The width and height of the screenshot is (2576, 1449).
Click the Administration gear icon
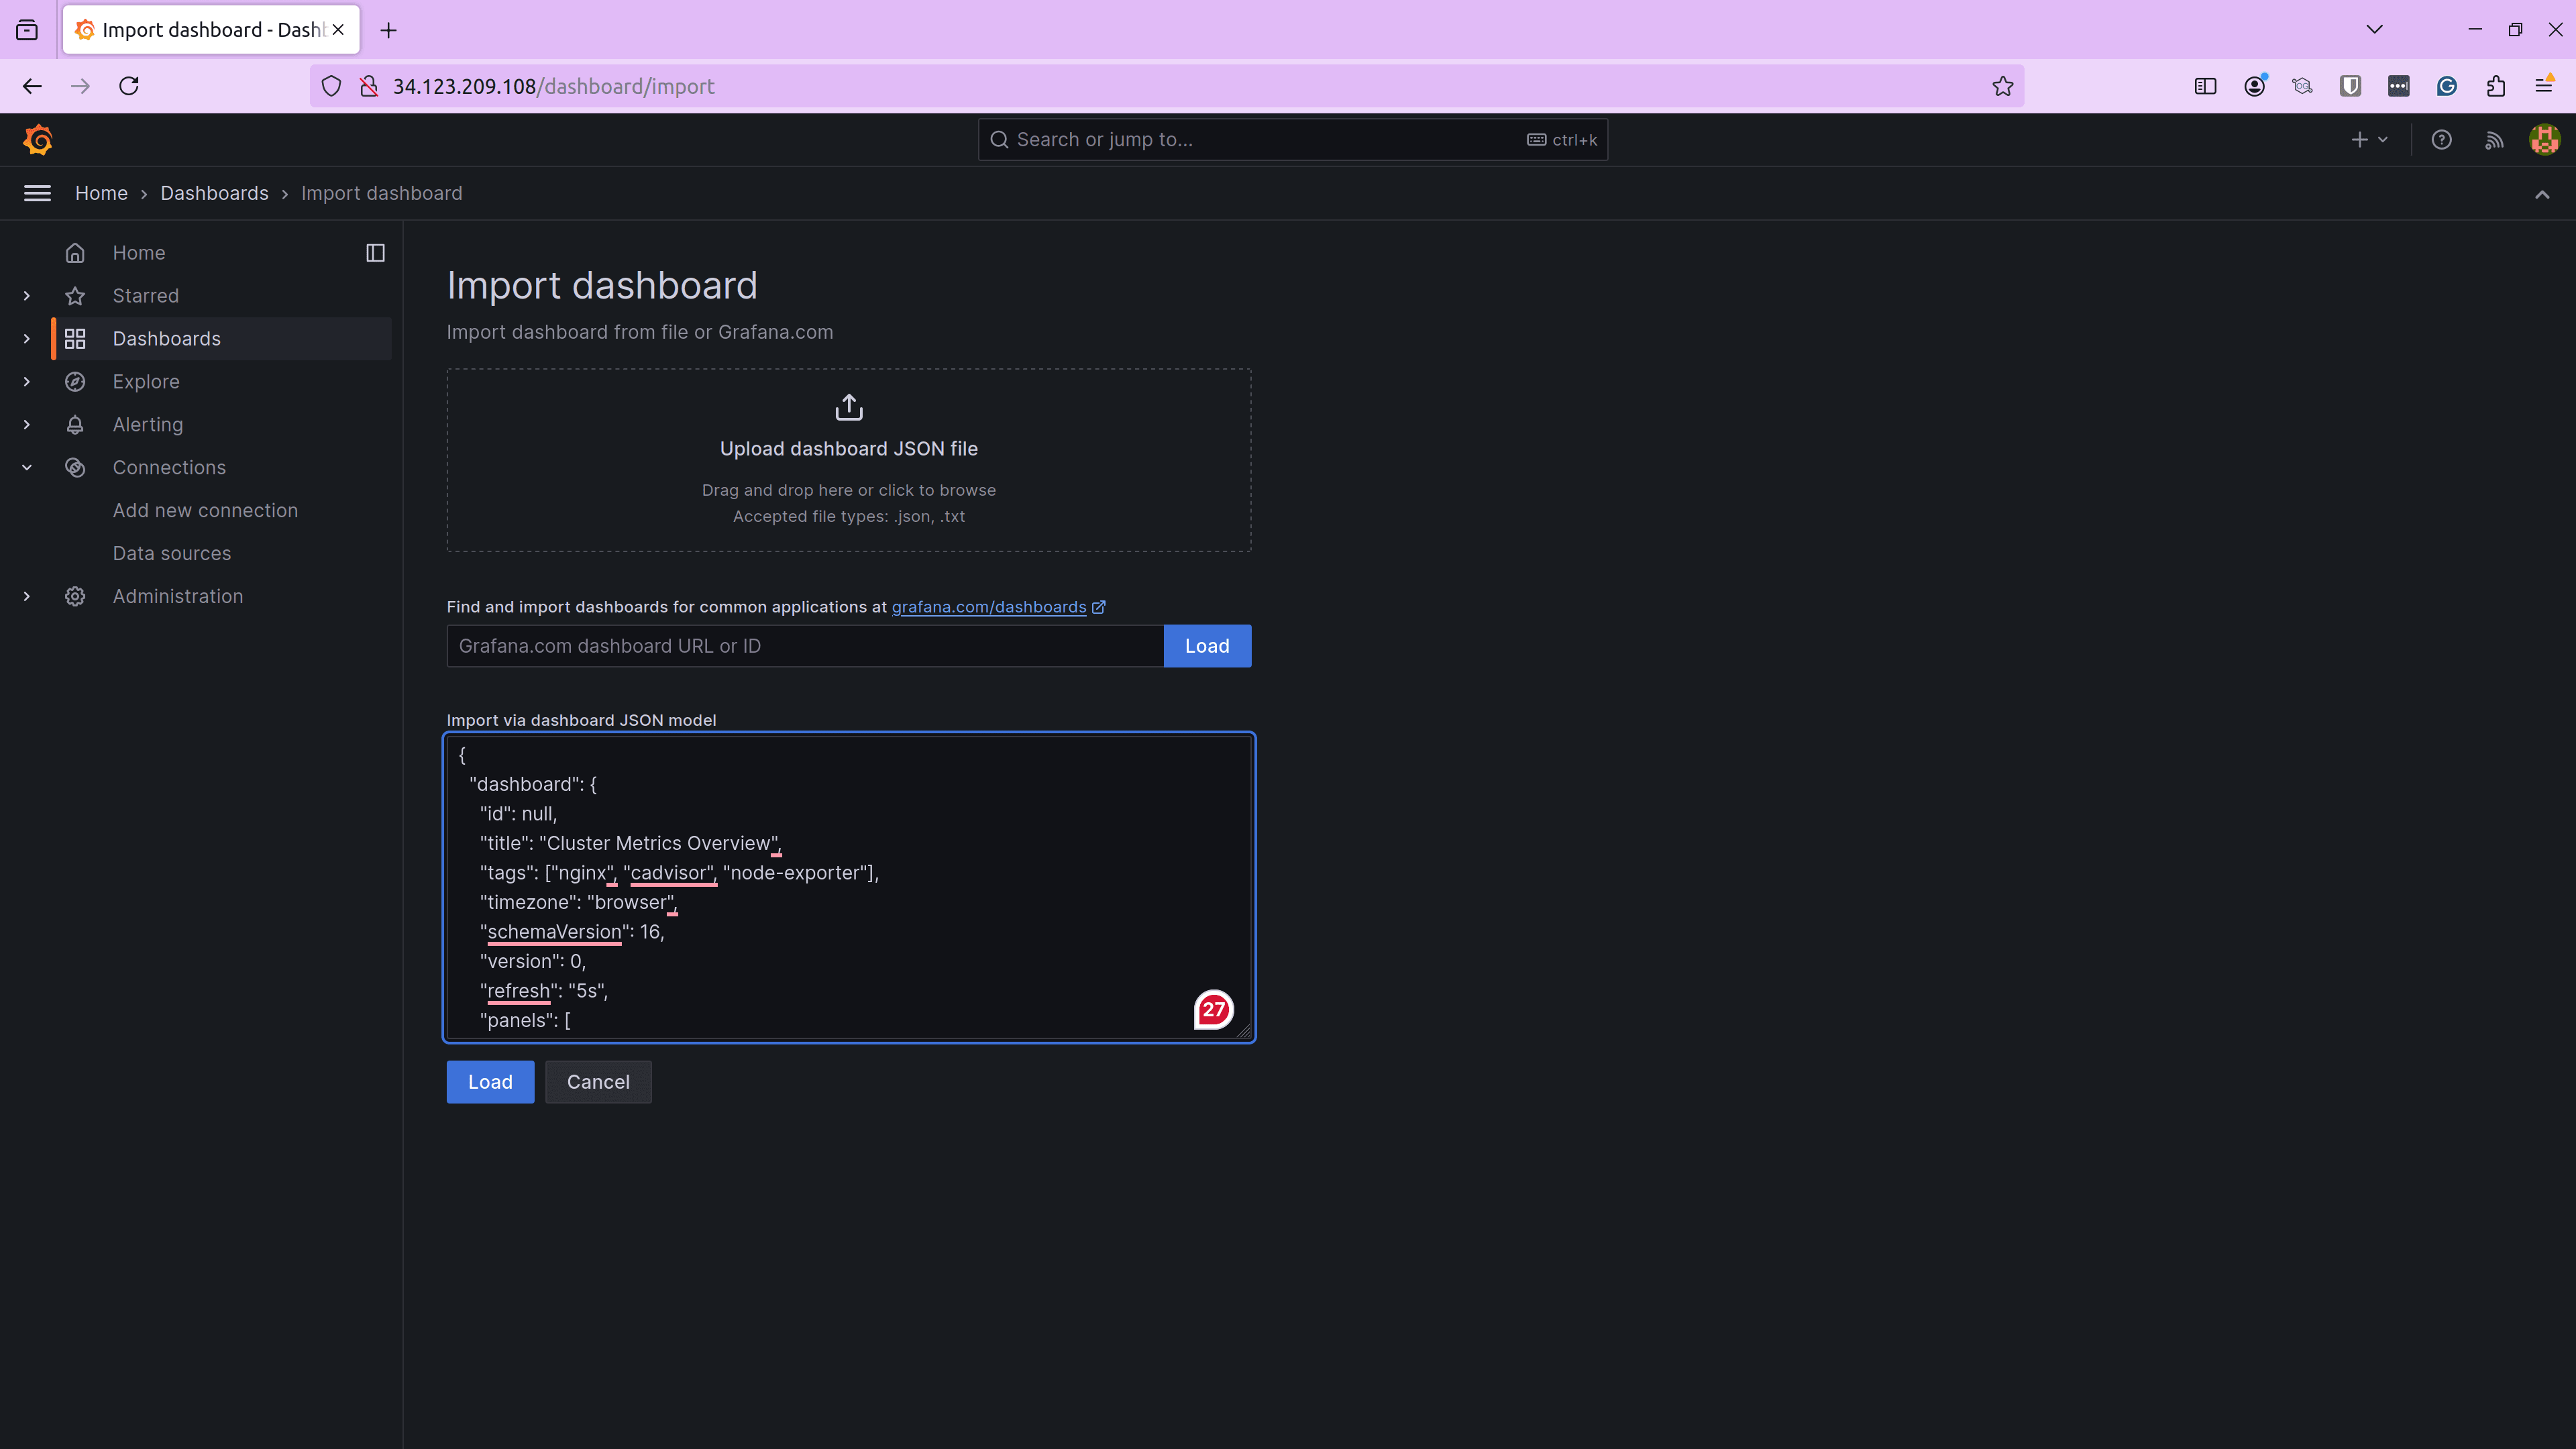click(x=75, y=597)
